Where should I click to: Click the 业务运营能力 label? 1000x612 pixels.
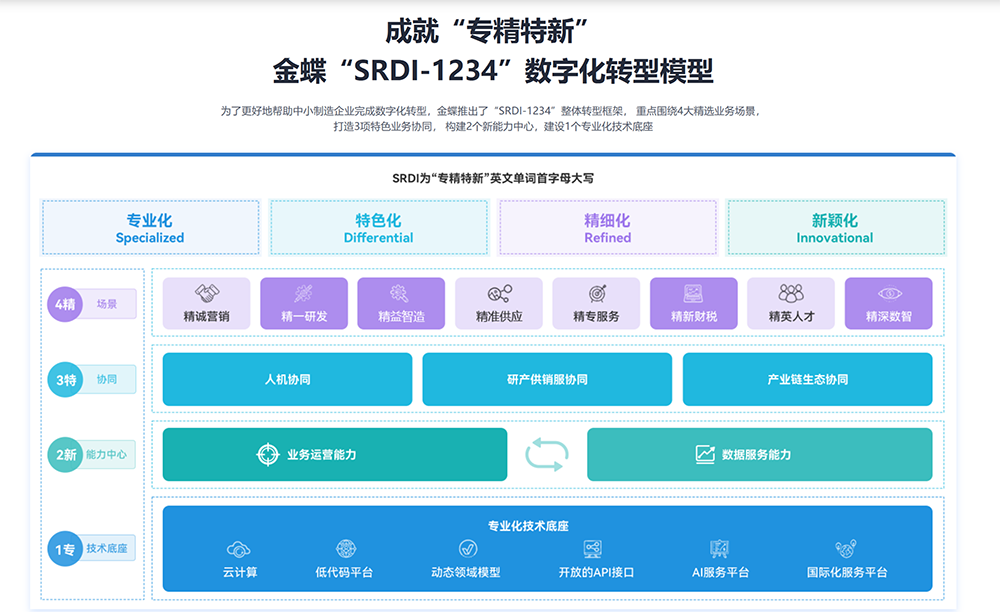click(321, 455)
